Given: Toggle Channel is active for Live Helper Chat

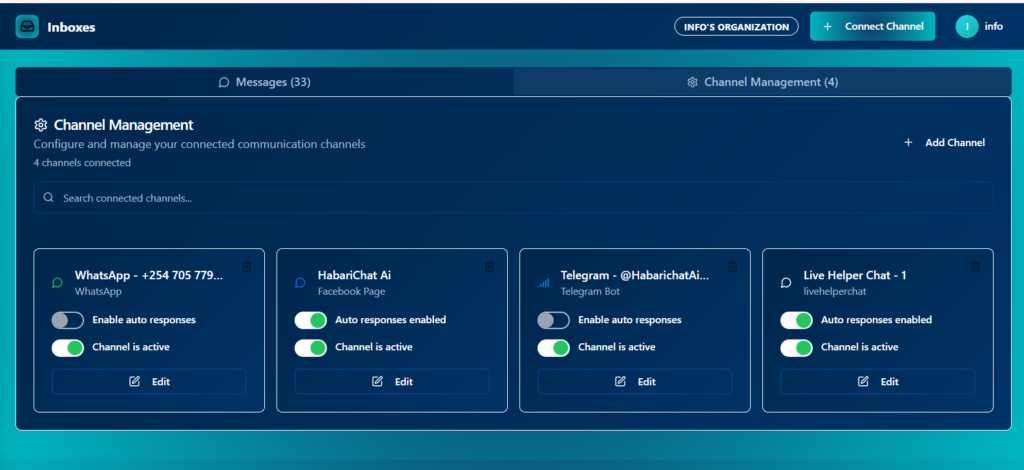Looking at the screenshot, I should [796, 348].
